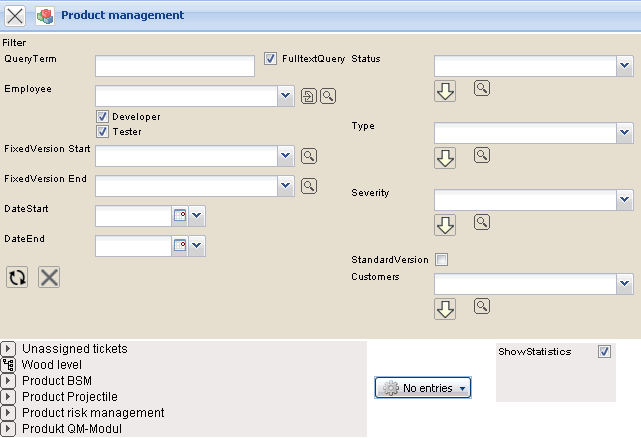The height and width of the screenshot is (438, 641).
Task: Click the down-arrow add icon under Status
Action: (445, 91)
